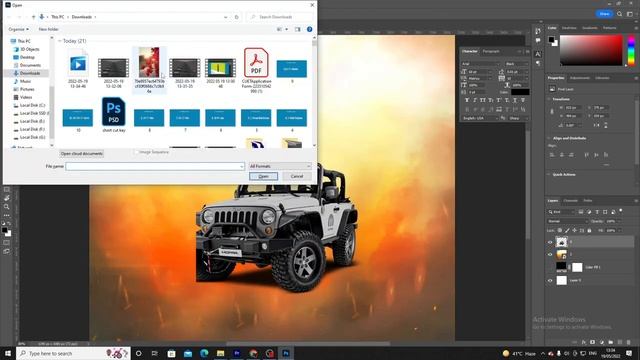The image size is (640, 360).
Task: Click New folder in Open dialog
Action: point(49,29)
